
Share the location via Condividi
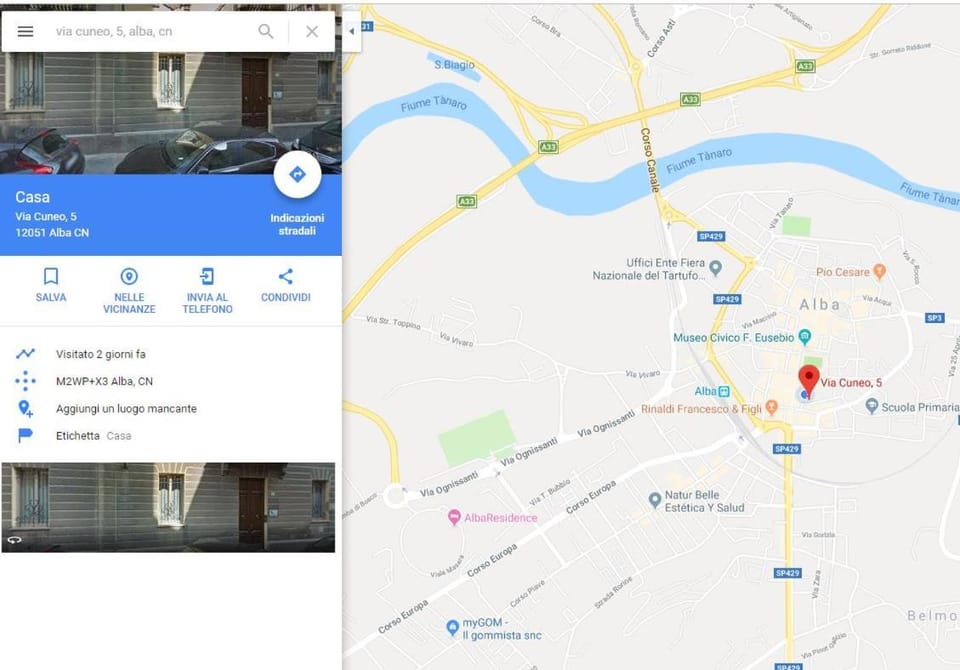285,285
